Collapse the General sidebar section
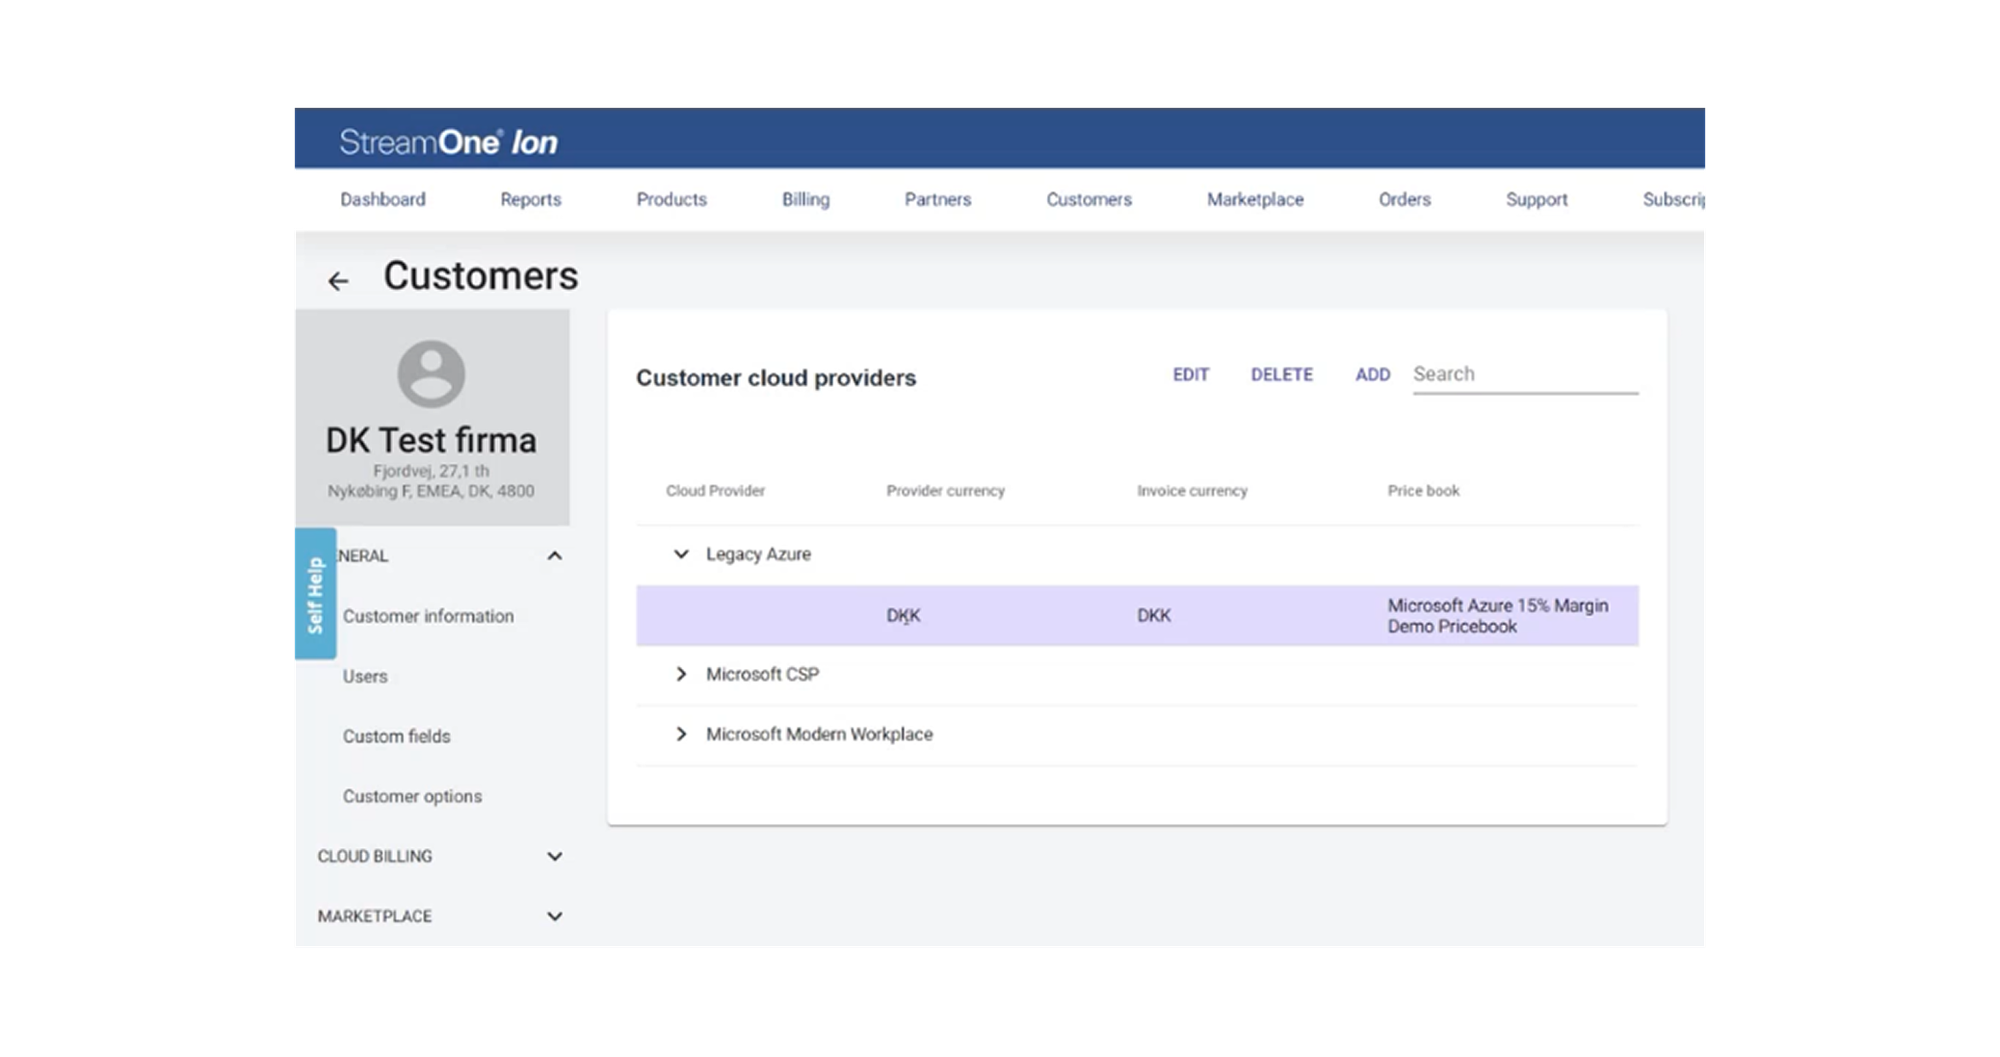The height and width of the screenshot is (1057, 2000). [x=554, y=556]
